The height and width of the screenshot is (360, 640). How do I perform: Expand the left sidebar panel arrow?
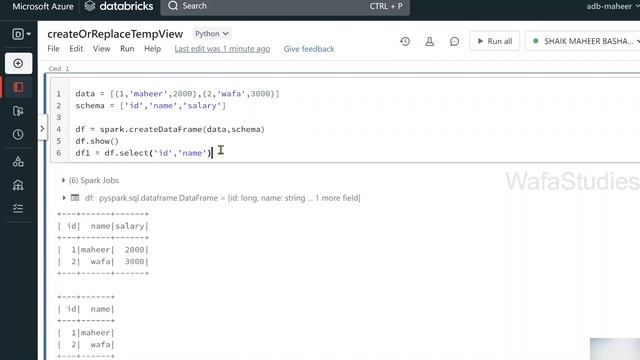[42, 129]
